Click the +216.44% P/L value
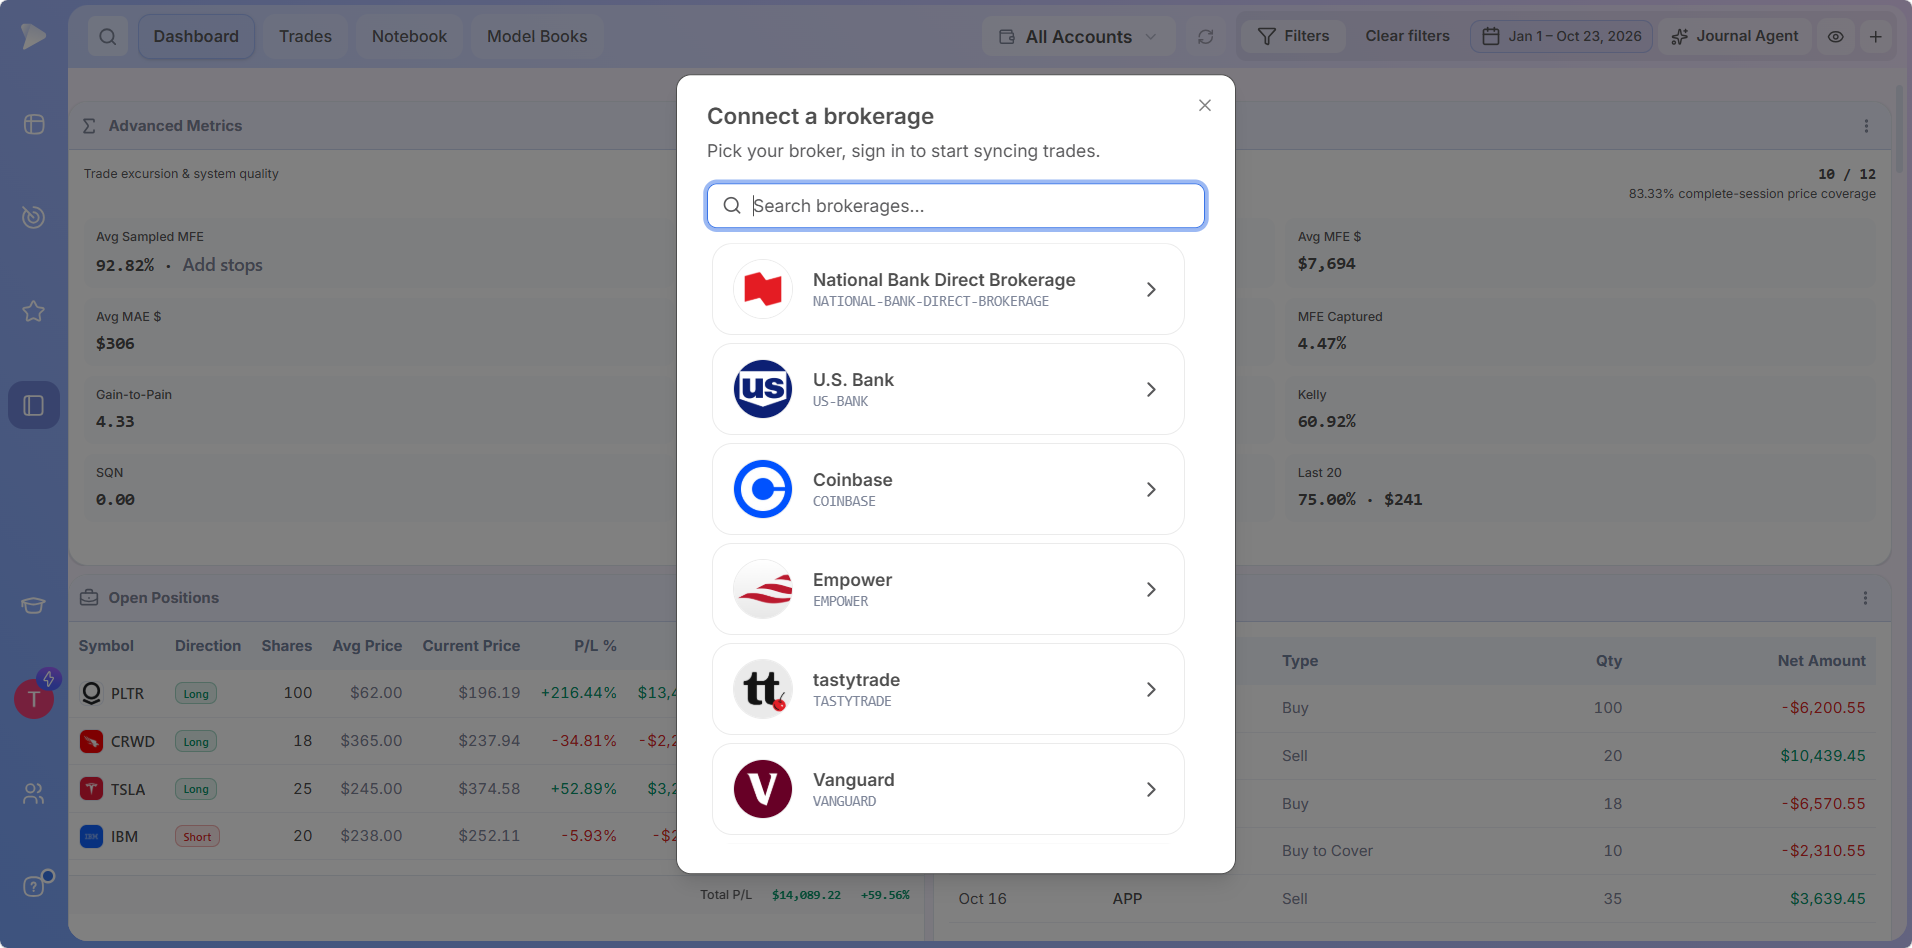 coord(578,693)
